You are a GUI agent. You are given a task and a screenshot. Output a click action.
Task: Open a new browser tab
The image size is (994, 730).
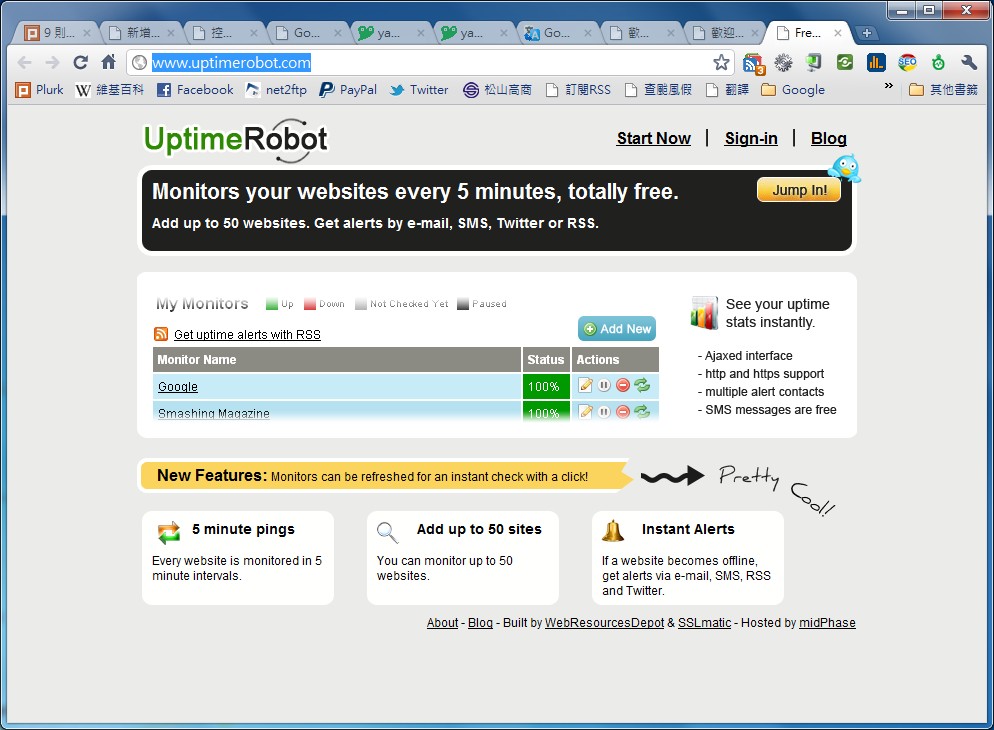click(866, 33)
